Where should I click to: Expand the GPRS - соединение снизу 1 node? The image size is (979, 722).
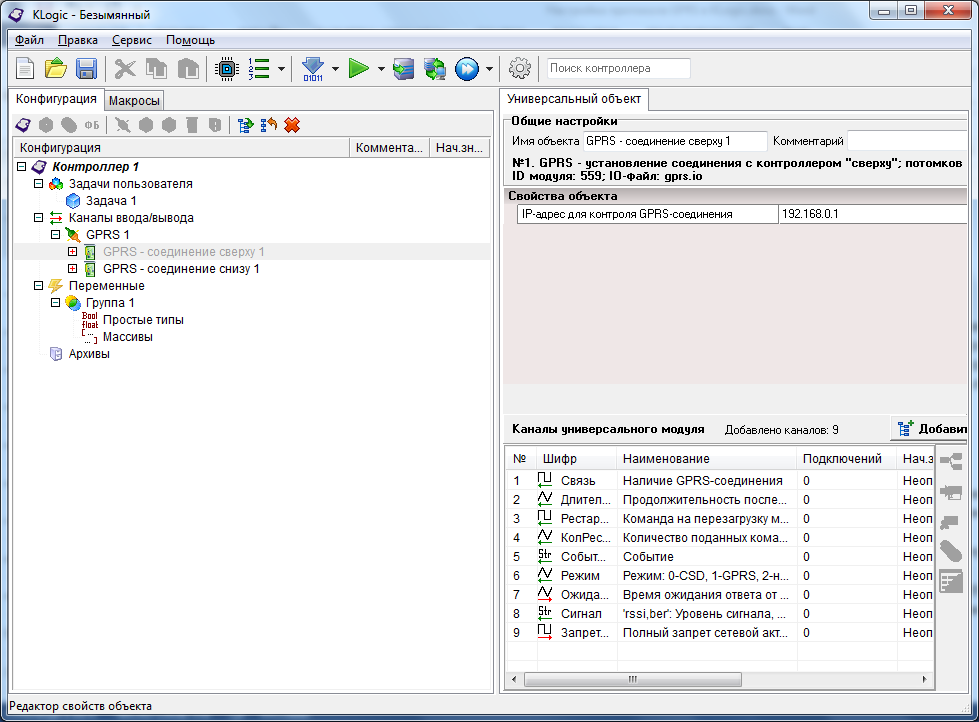coord(72,269)
